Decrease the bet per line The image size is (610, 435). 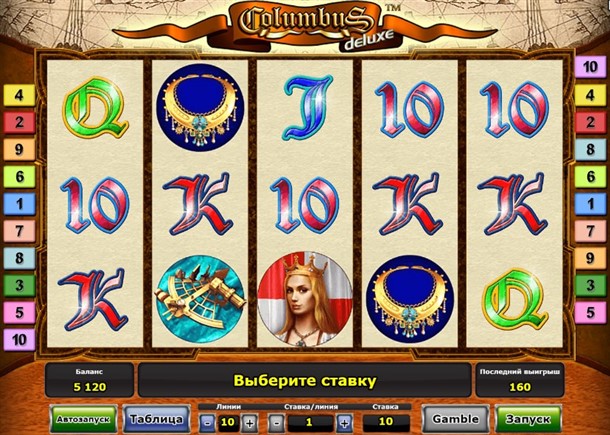(277, 422)
